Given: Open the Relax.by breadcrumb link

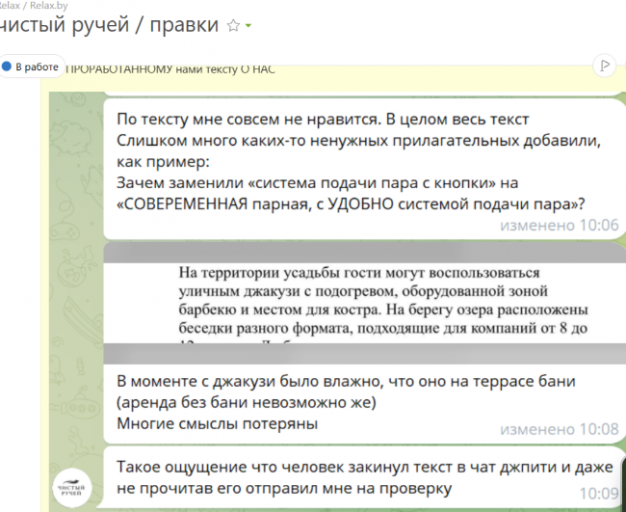Looking at the screenshot, I should point(49,6).
